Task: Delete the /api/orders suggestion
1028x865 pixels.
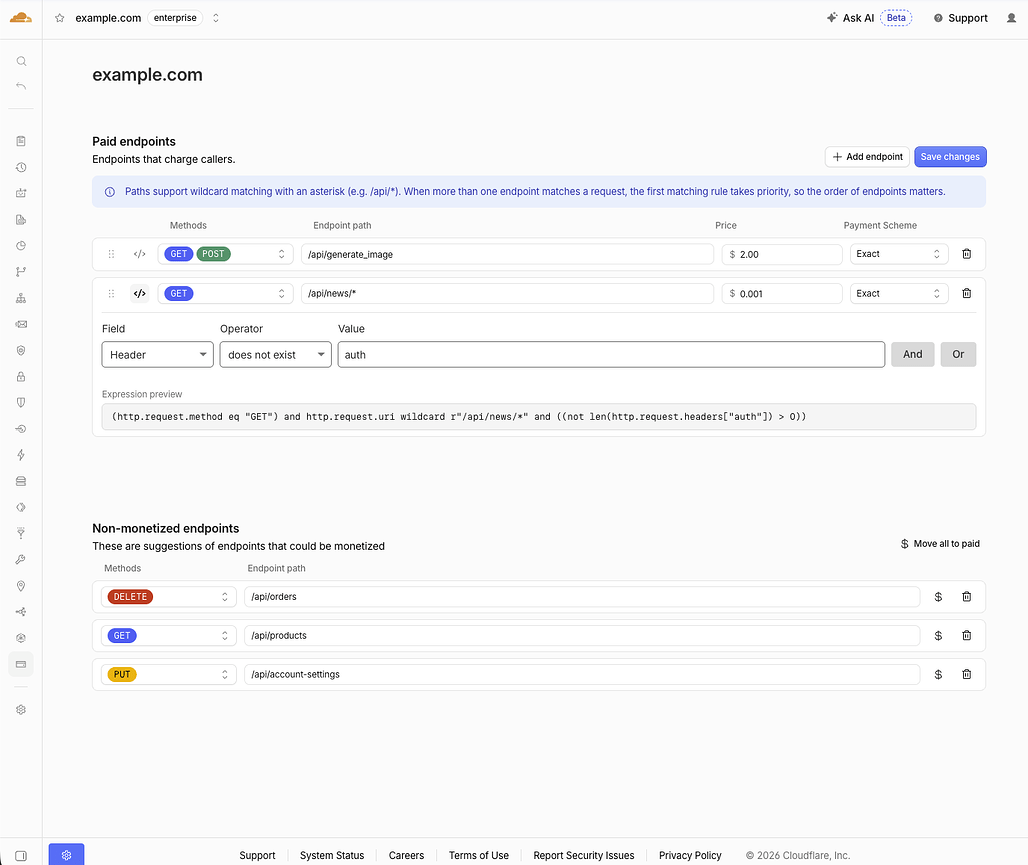Action: coord(966,597)
